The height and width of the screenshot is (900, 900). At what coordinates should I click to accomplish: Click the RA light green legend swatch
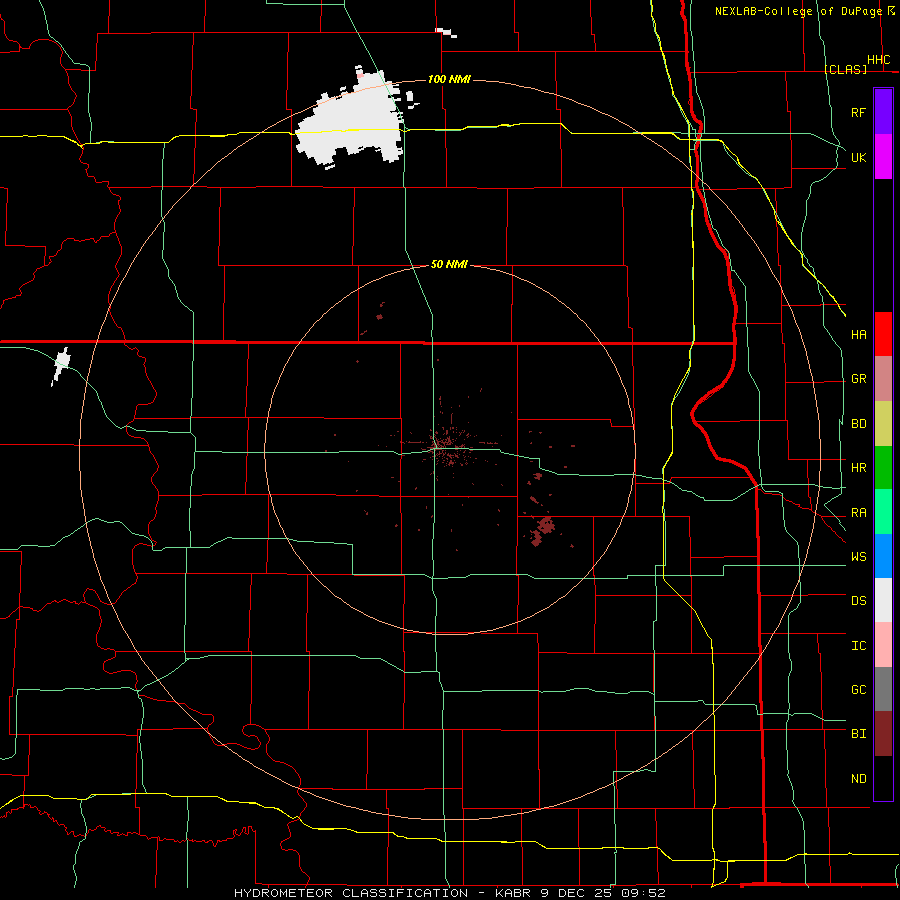(883, 512)
